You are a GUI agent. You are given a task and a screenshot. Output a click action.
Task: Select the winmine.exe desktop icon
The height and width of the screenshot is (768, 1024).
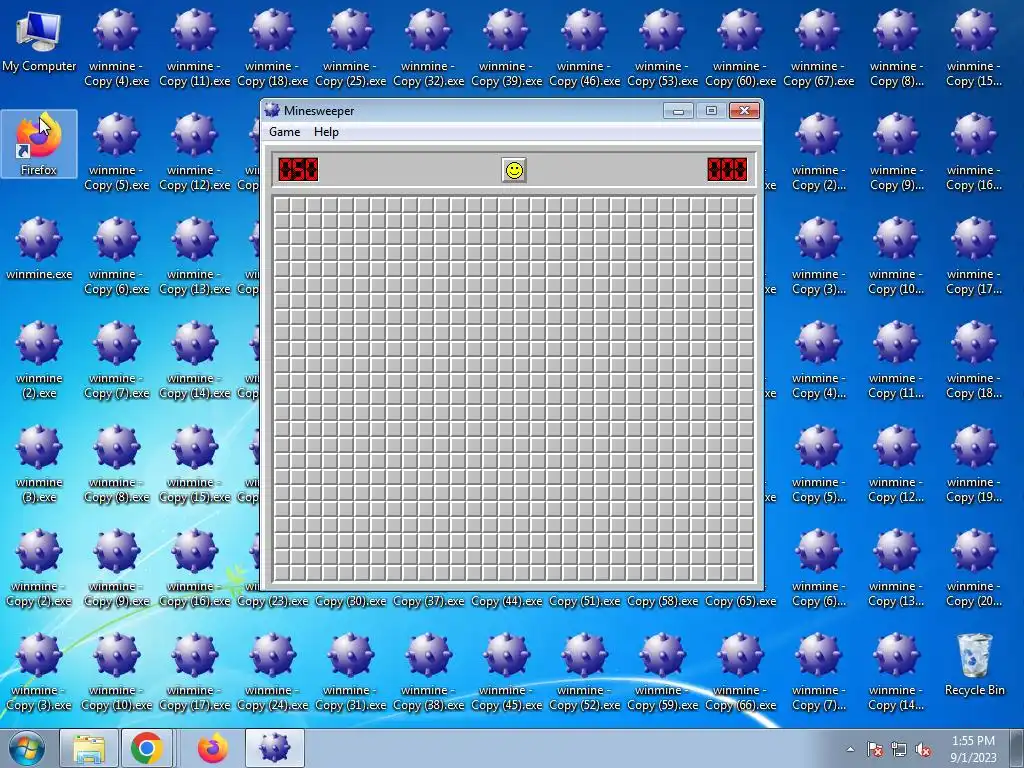pyautogui.click(x=39, y=248)
